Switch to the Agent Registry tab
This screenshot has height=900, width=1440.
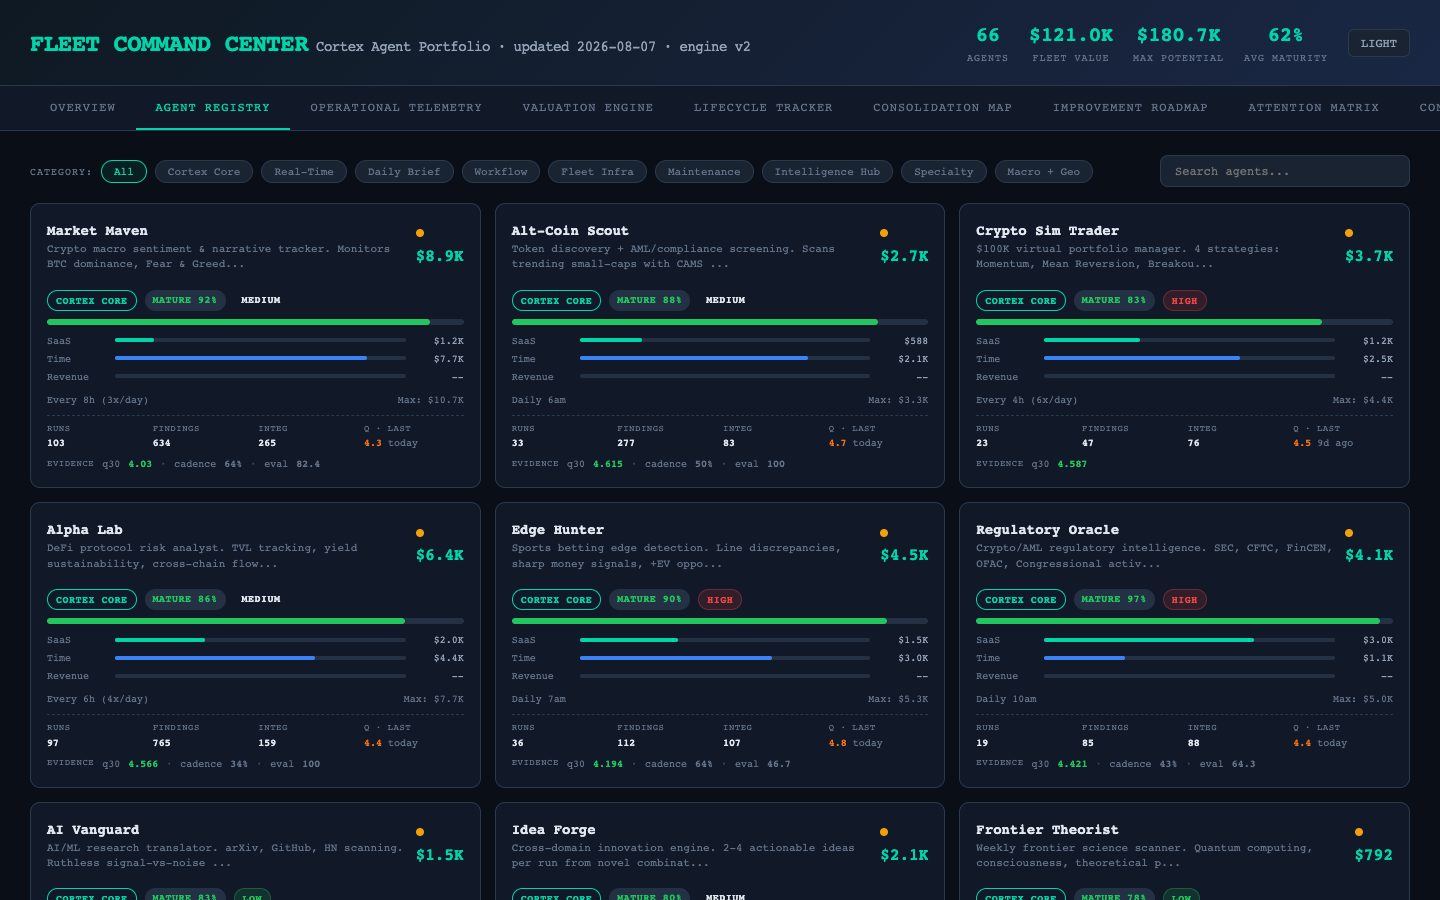point(212,108)
